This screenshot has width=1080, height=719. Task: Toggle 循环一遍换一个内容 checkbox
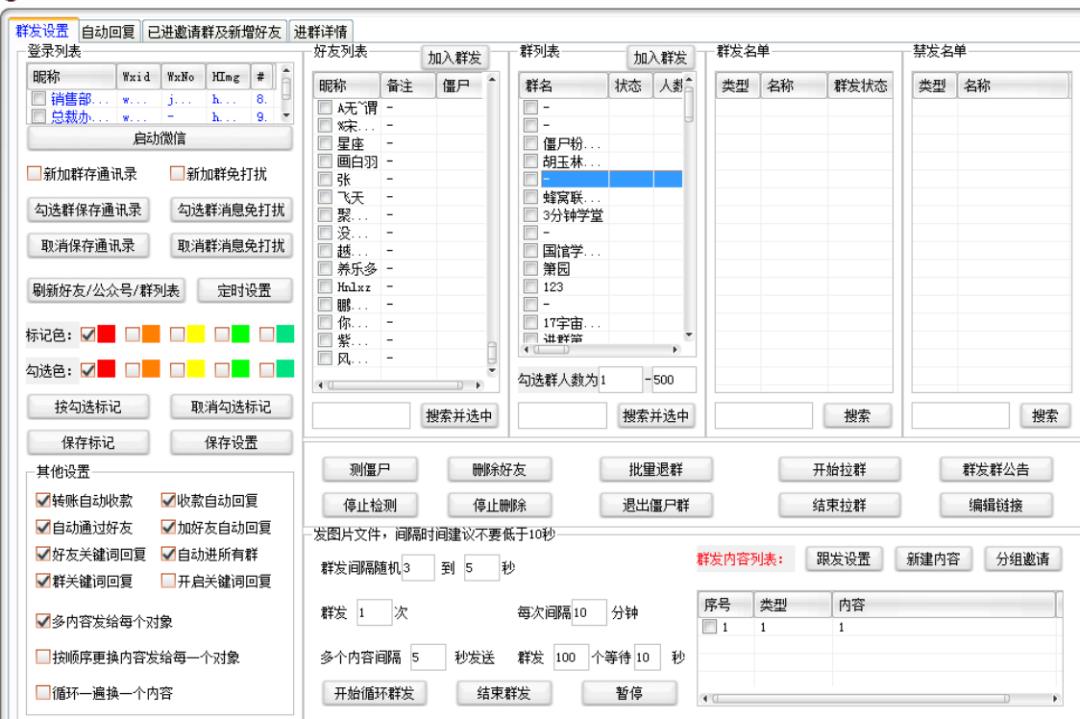click(42, 690)
